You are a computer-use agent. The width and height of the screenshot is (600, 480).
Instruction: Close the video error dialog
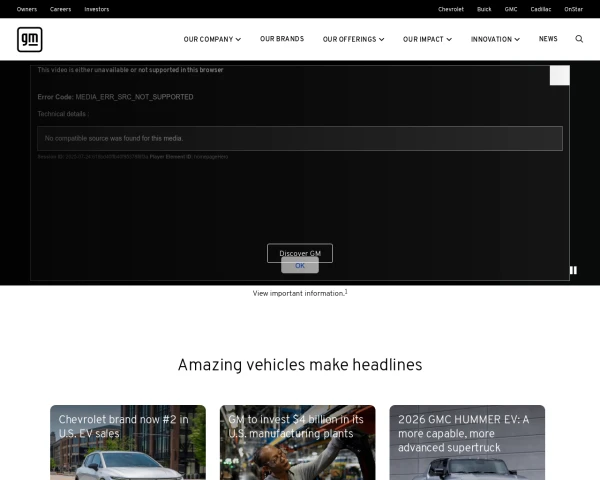click(x=559, y=75)
